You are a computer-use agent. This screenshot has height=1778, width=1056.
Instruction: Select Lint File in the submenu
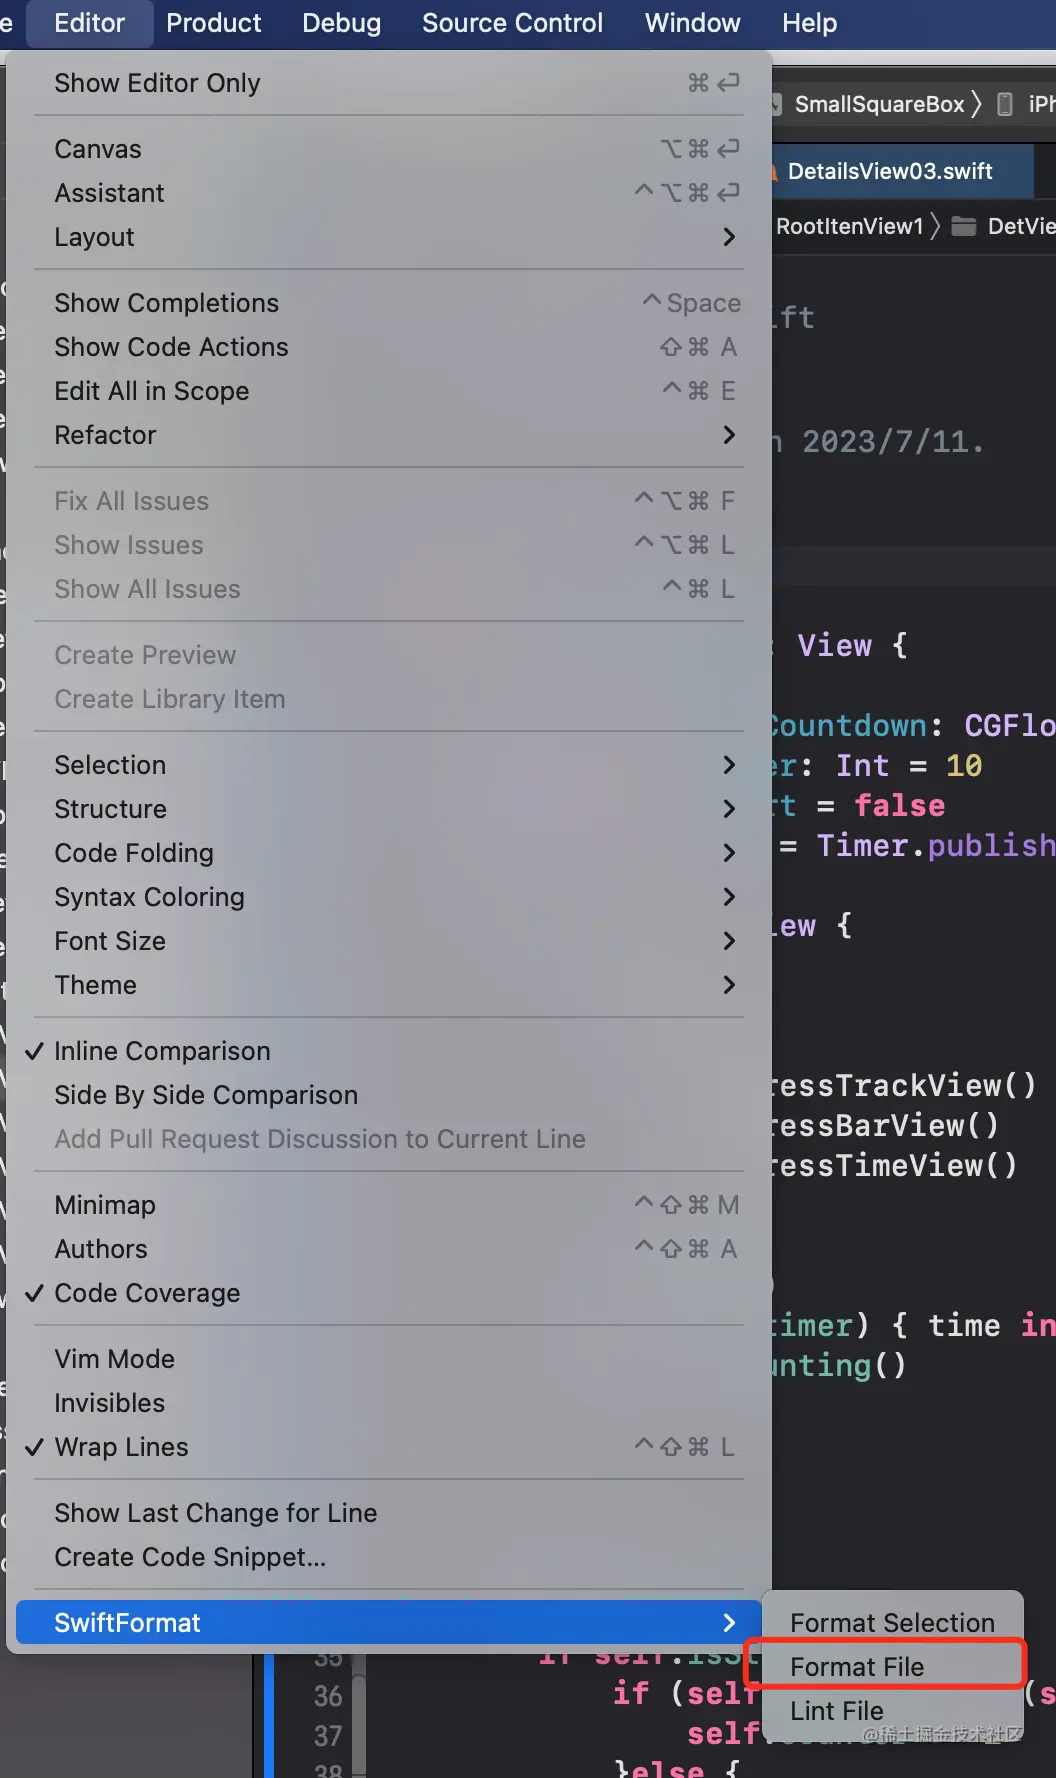pos(837,1711)
